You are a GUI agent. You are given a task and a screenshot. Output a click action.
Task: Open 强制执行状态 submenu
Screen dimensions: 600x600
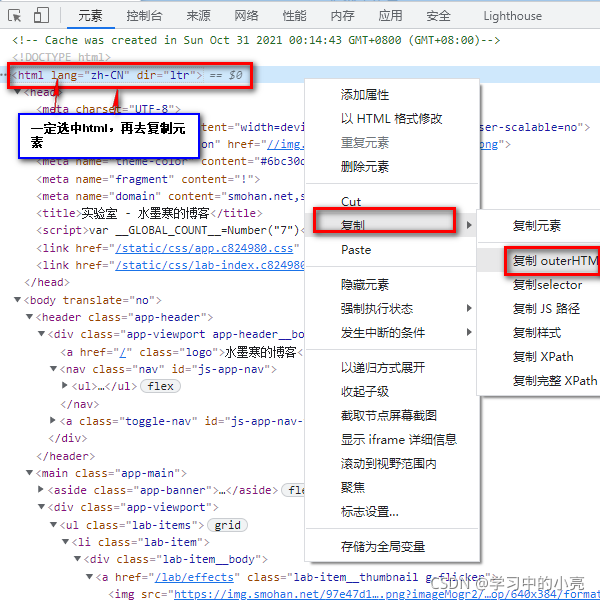click(x=393, y=308)
